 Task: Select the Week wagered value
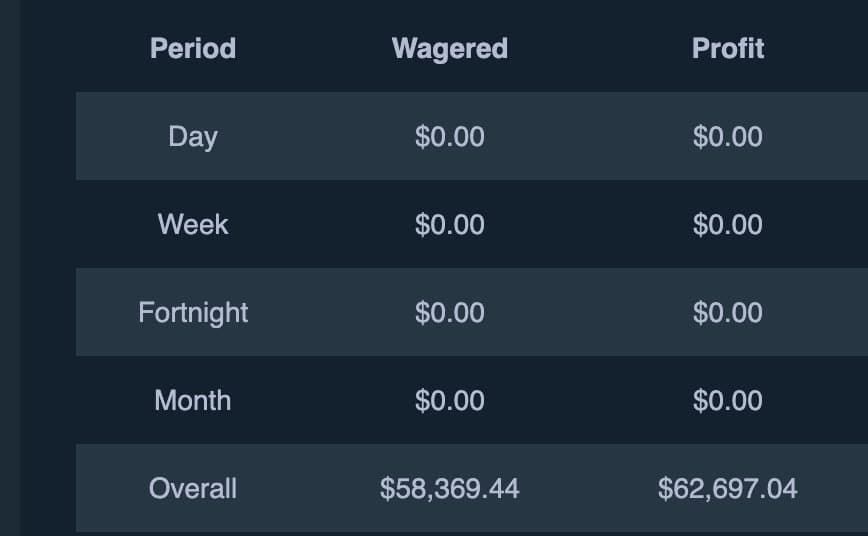pos(450,224)
